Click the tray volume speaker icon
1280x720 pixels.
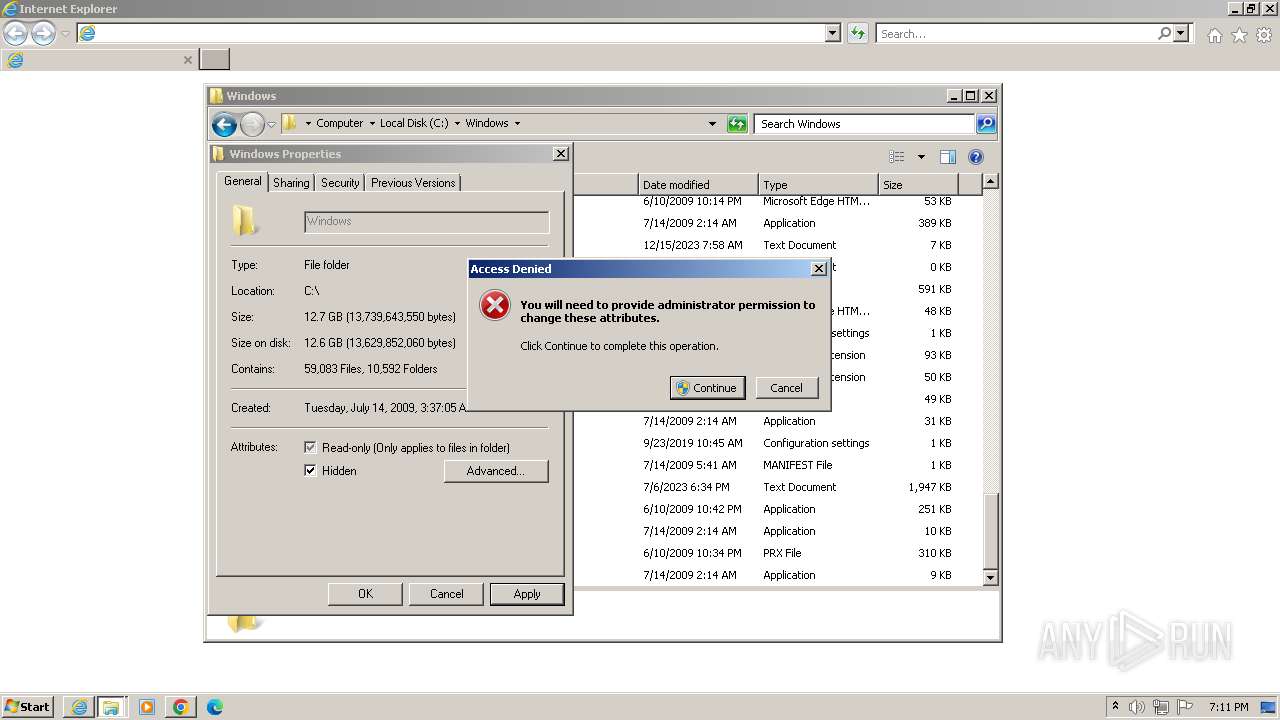[1138, 707]
